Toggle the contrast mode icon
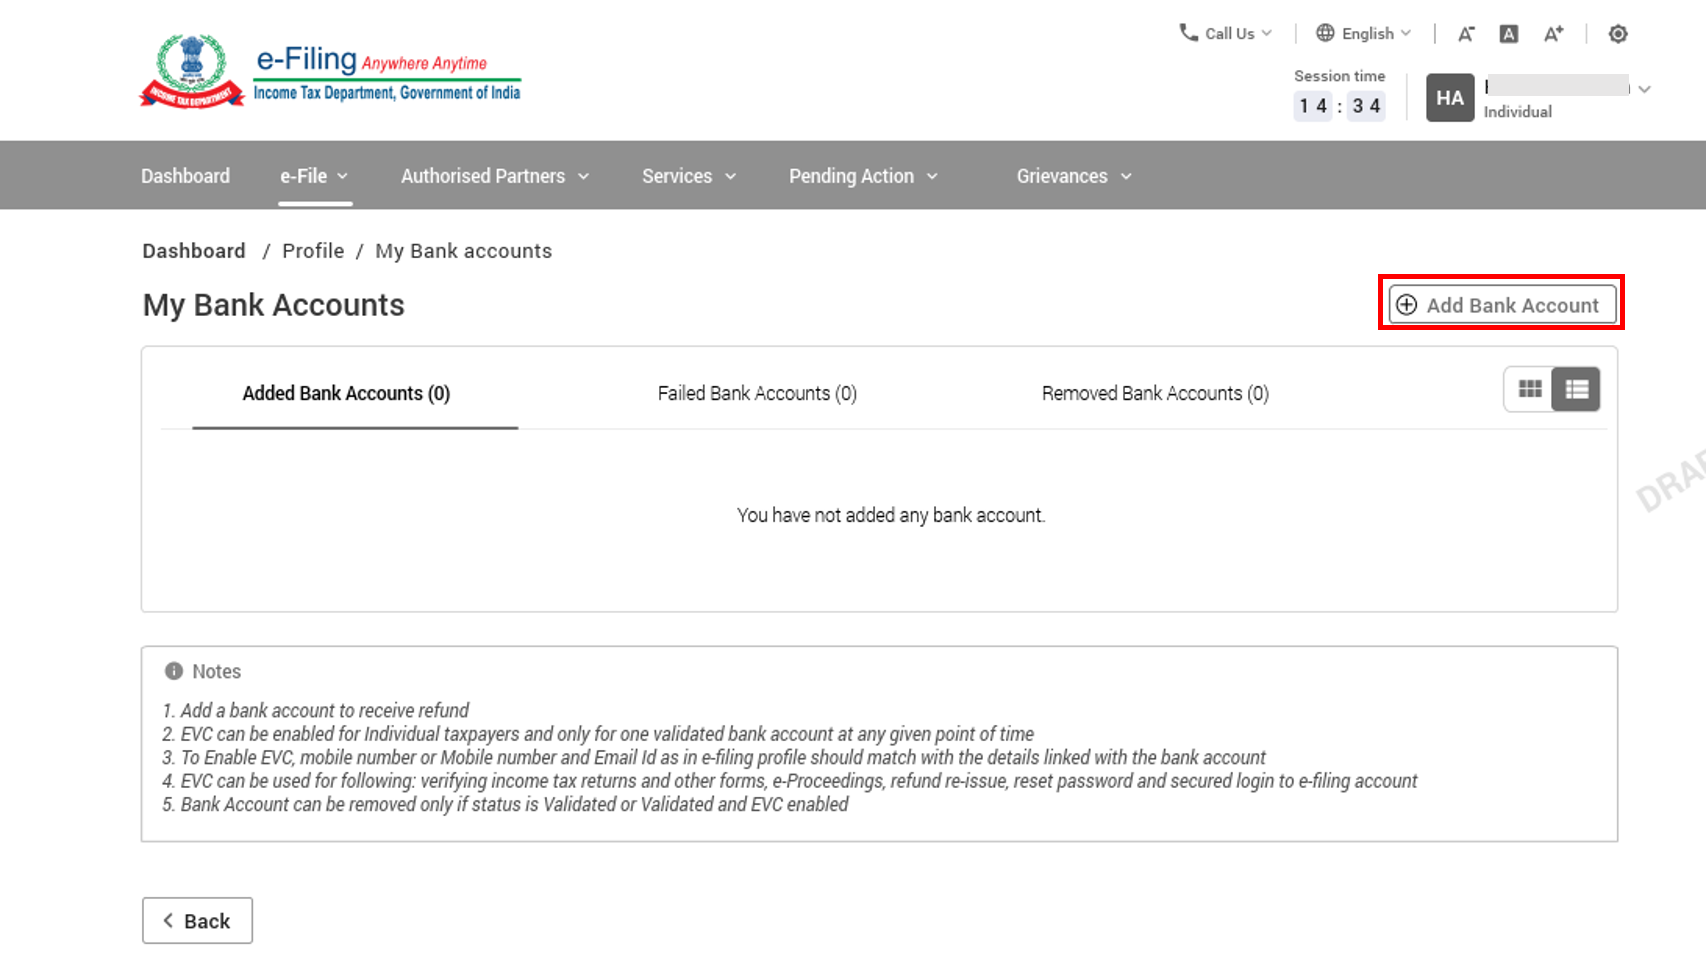This screenshot has width=1706, height=969. coord(1618,34)
